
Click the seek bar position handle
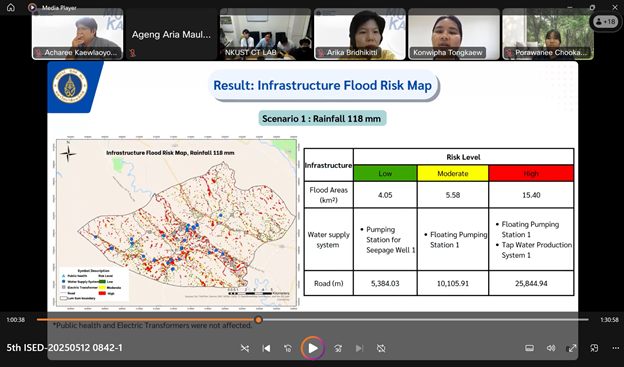pyautogui.click(x=259, y=320)
